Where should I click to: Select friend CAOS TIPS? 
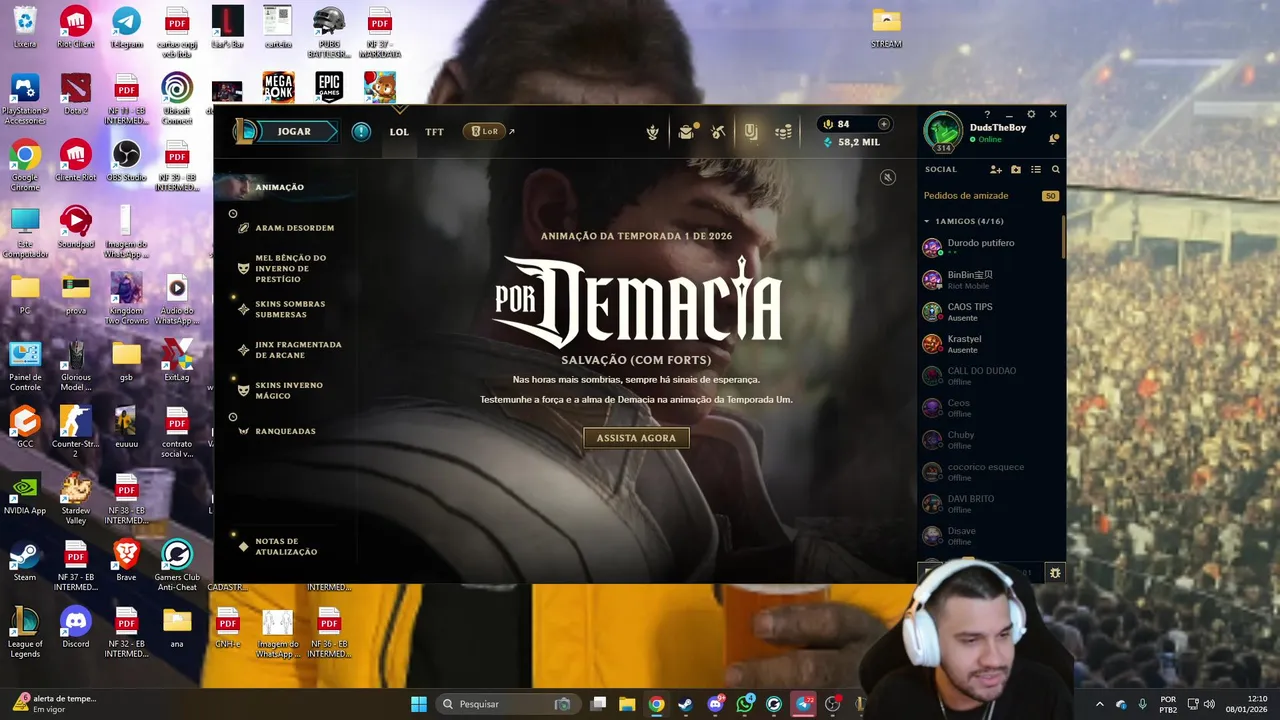[x=990, y=311]
